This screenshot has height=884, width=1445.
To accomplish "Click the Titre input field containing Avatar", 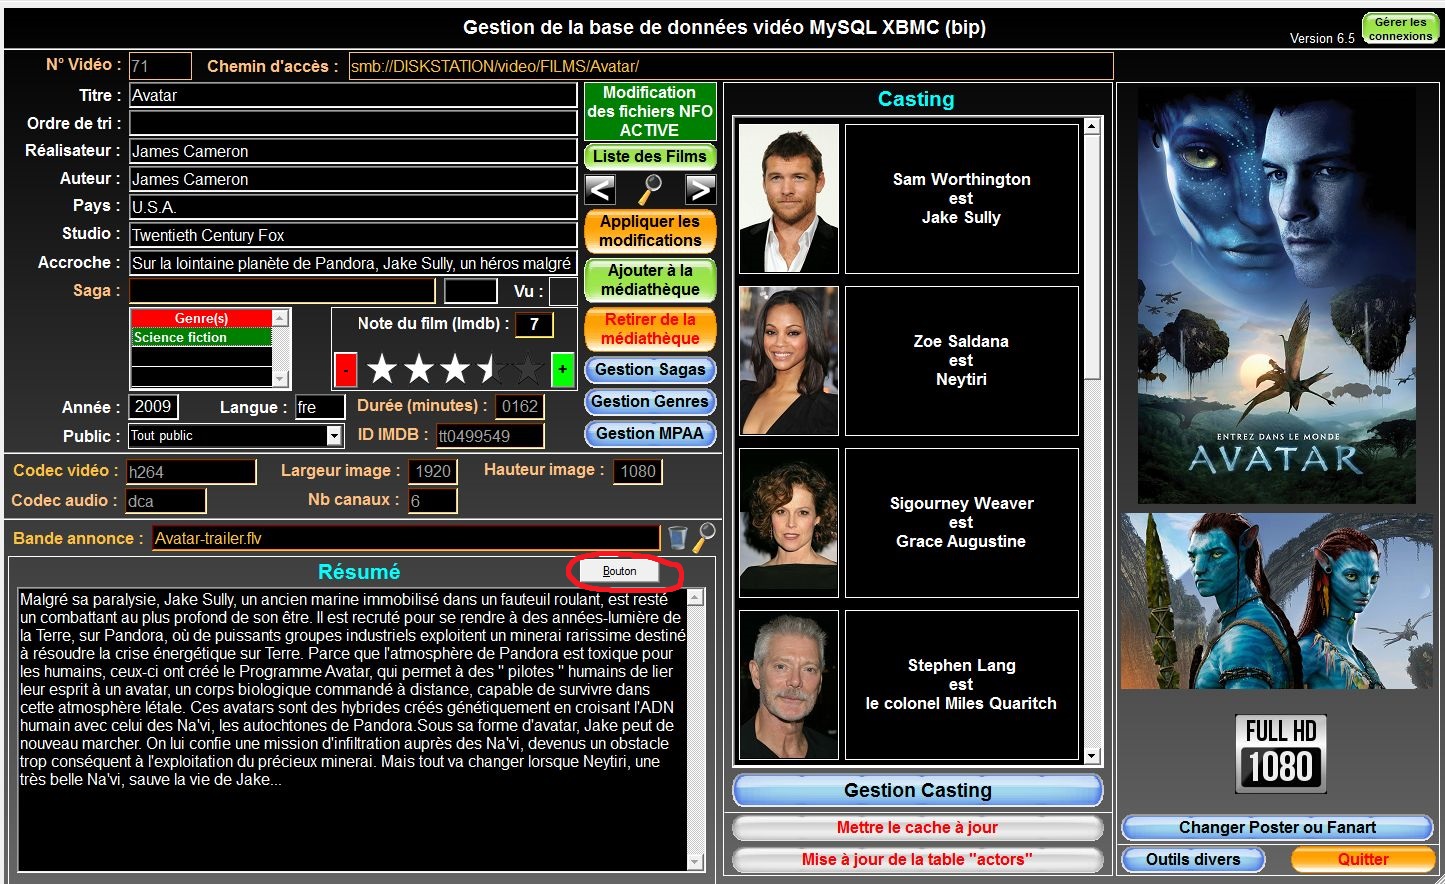I will [x=353, y=96].
